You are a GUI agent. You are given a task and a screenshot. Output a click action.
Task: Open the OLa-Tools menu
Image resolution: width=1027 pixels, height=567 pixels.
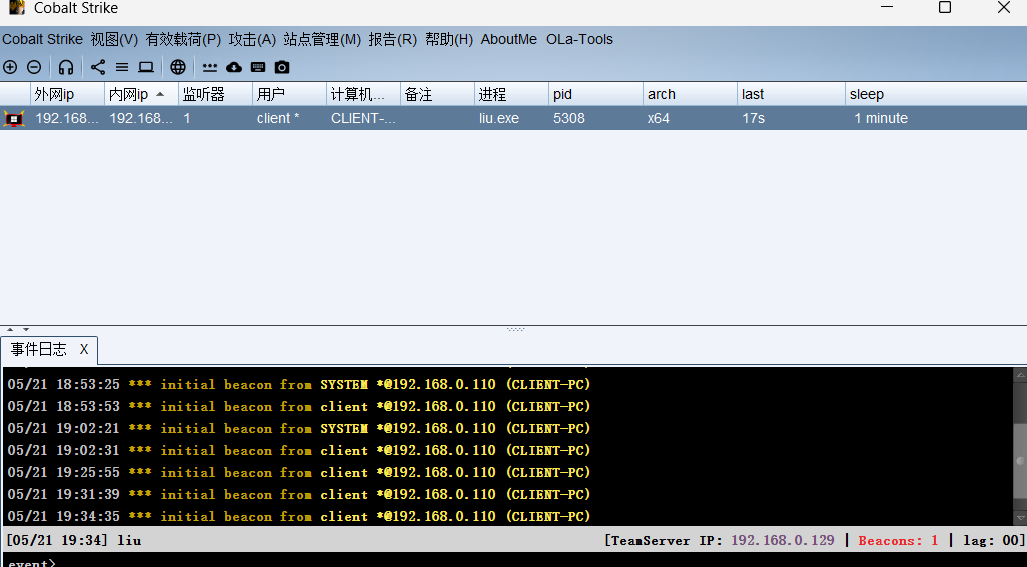pos(580,39)
